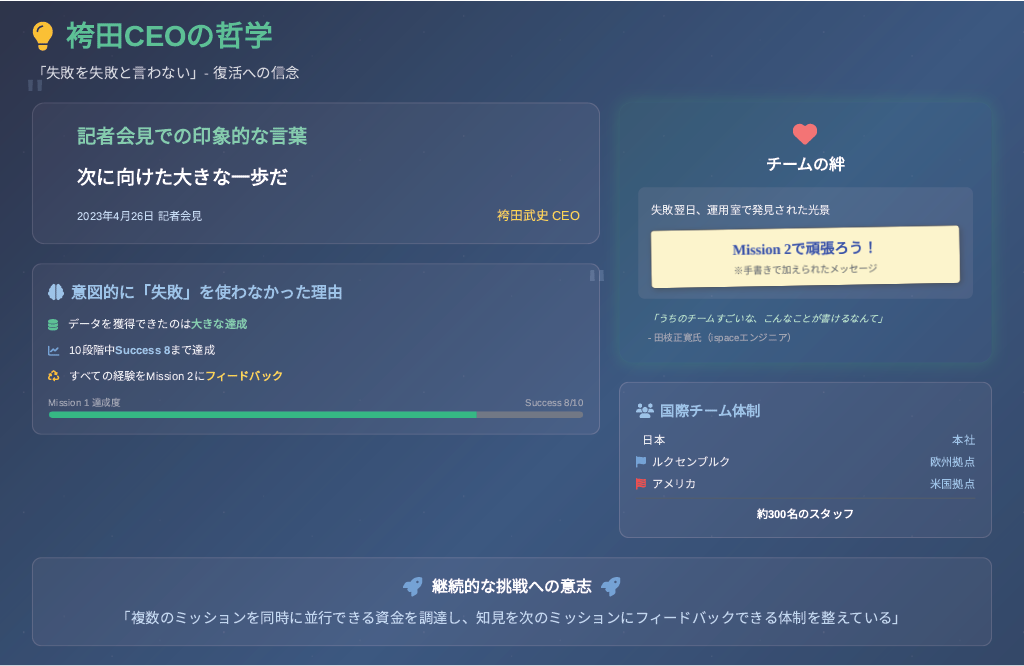Click the quote 次に向けた大きな一歩だ

pos(182,177)
